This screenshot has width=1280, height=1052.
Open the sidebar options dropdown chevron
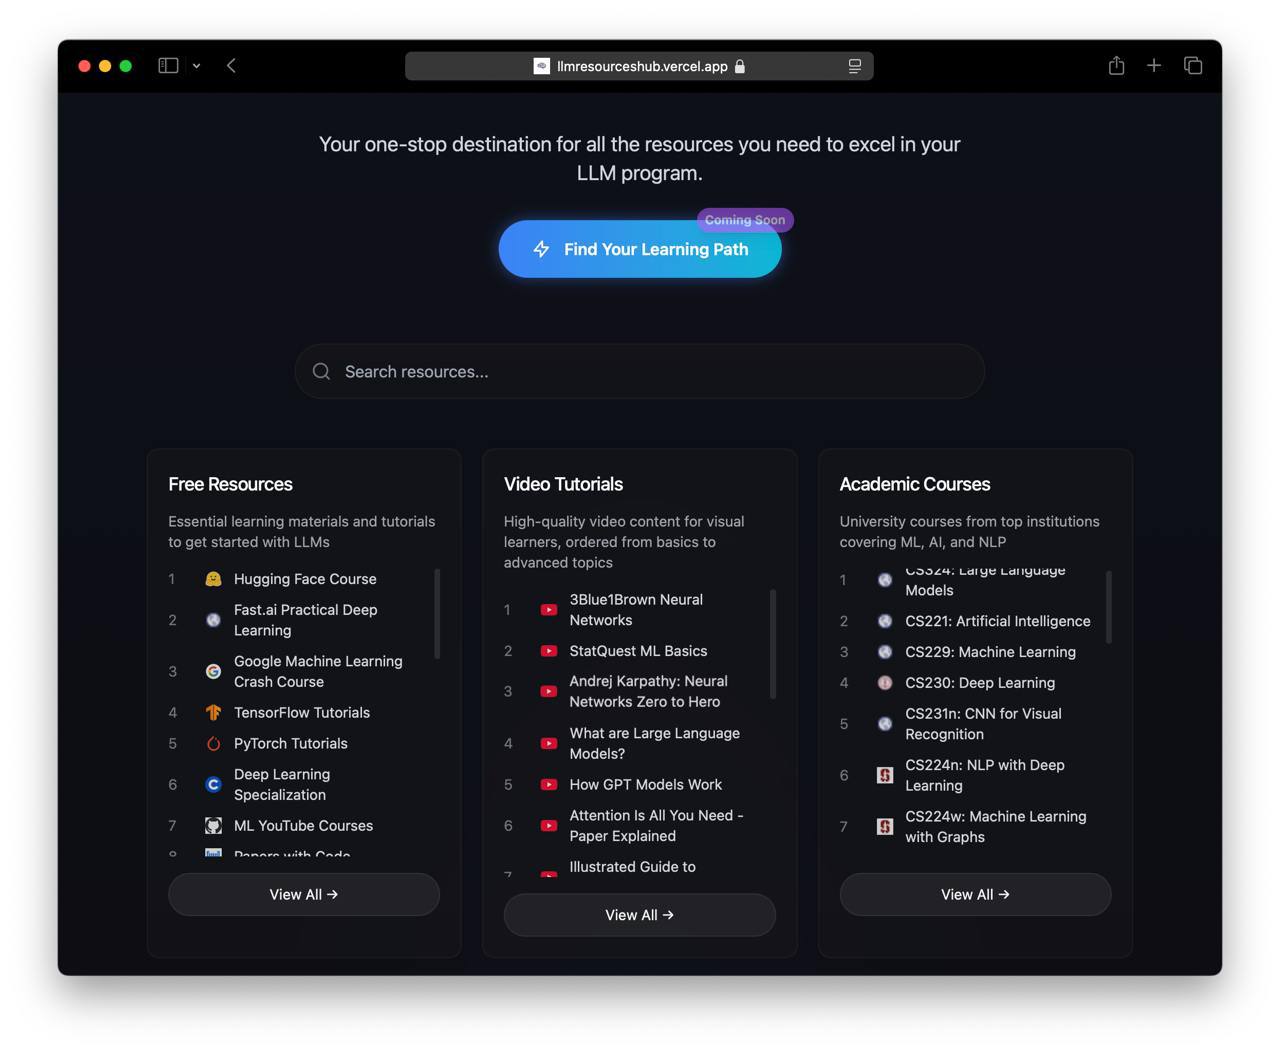(x=197, y=66)
